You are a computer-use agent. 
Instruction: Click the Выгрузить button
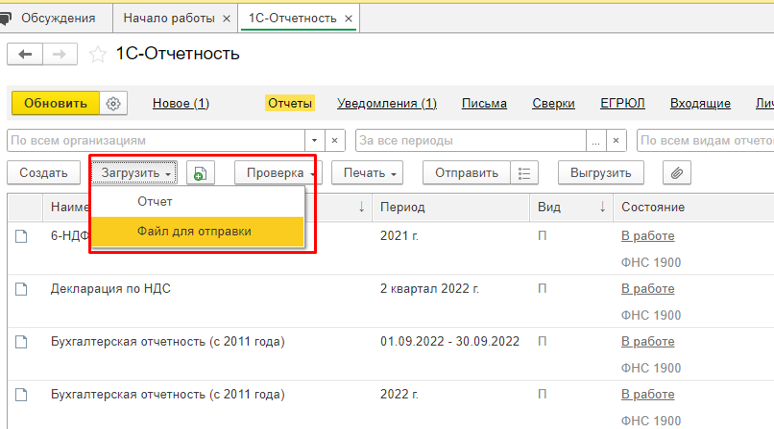[x=601, y=173]
